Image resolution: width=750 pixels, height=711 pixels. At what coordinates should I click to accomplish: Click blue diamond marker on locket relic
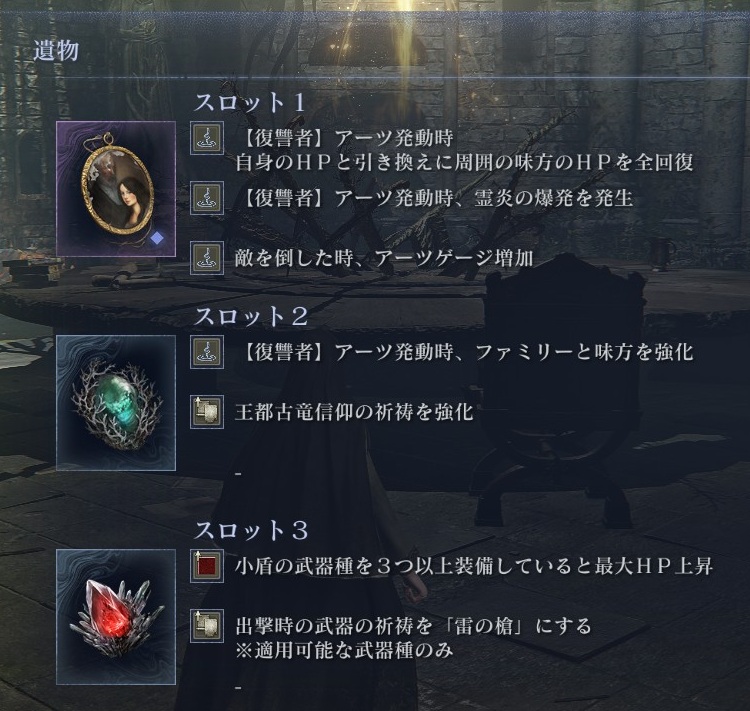(x=156, y=238)
